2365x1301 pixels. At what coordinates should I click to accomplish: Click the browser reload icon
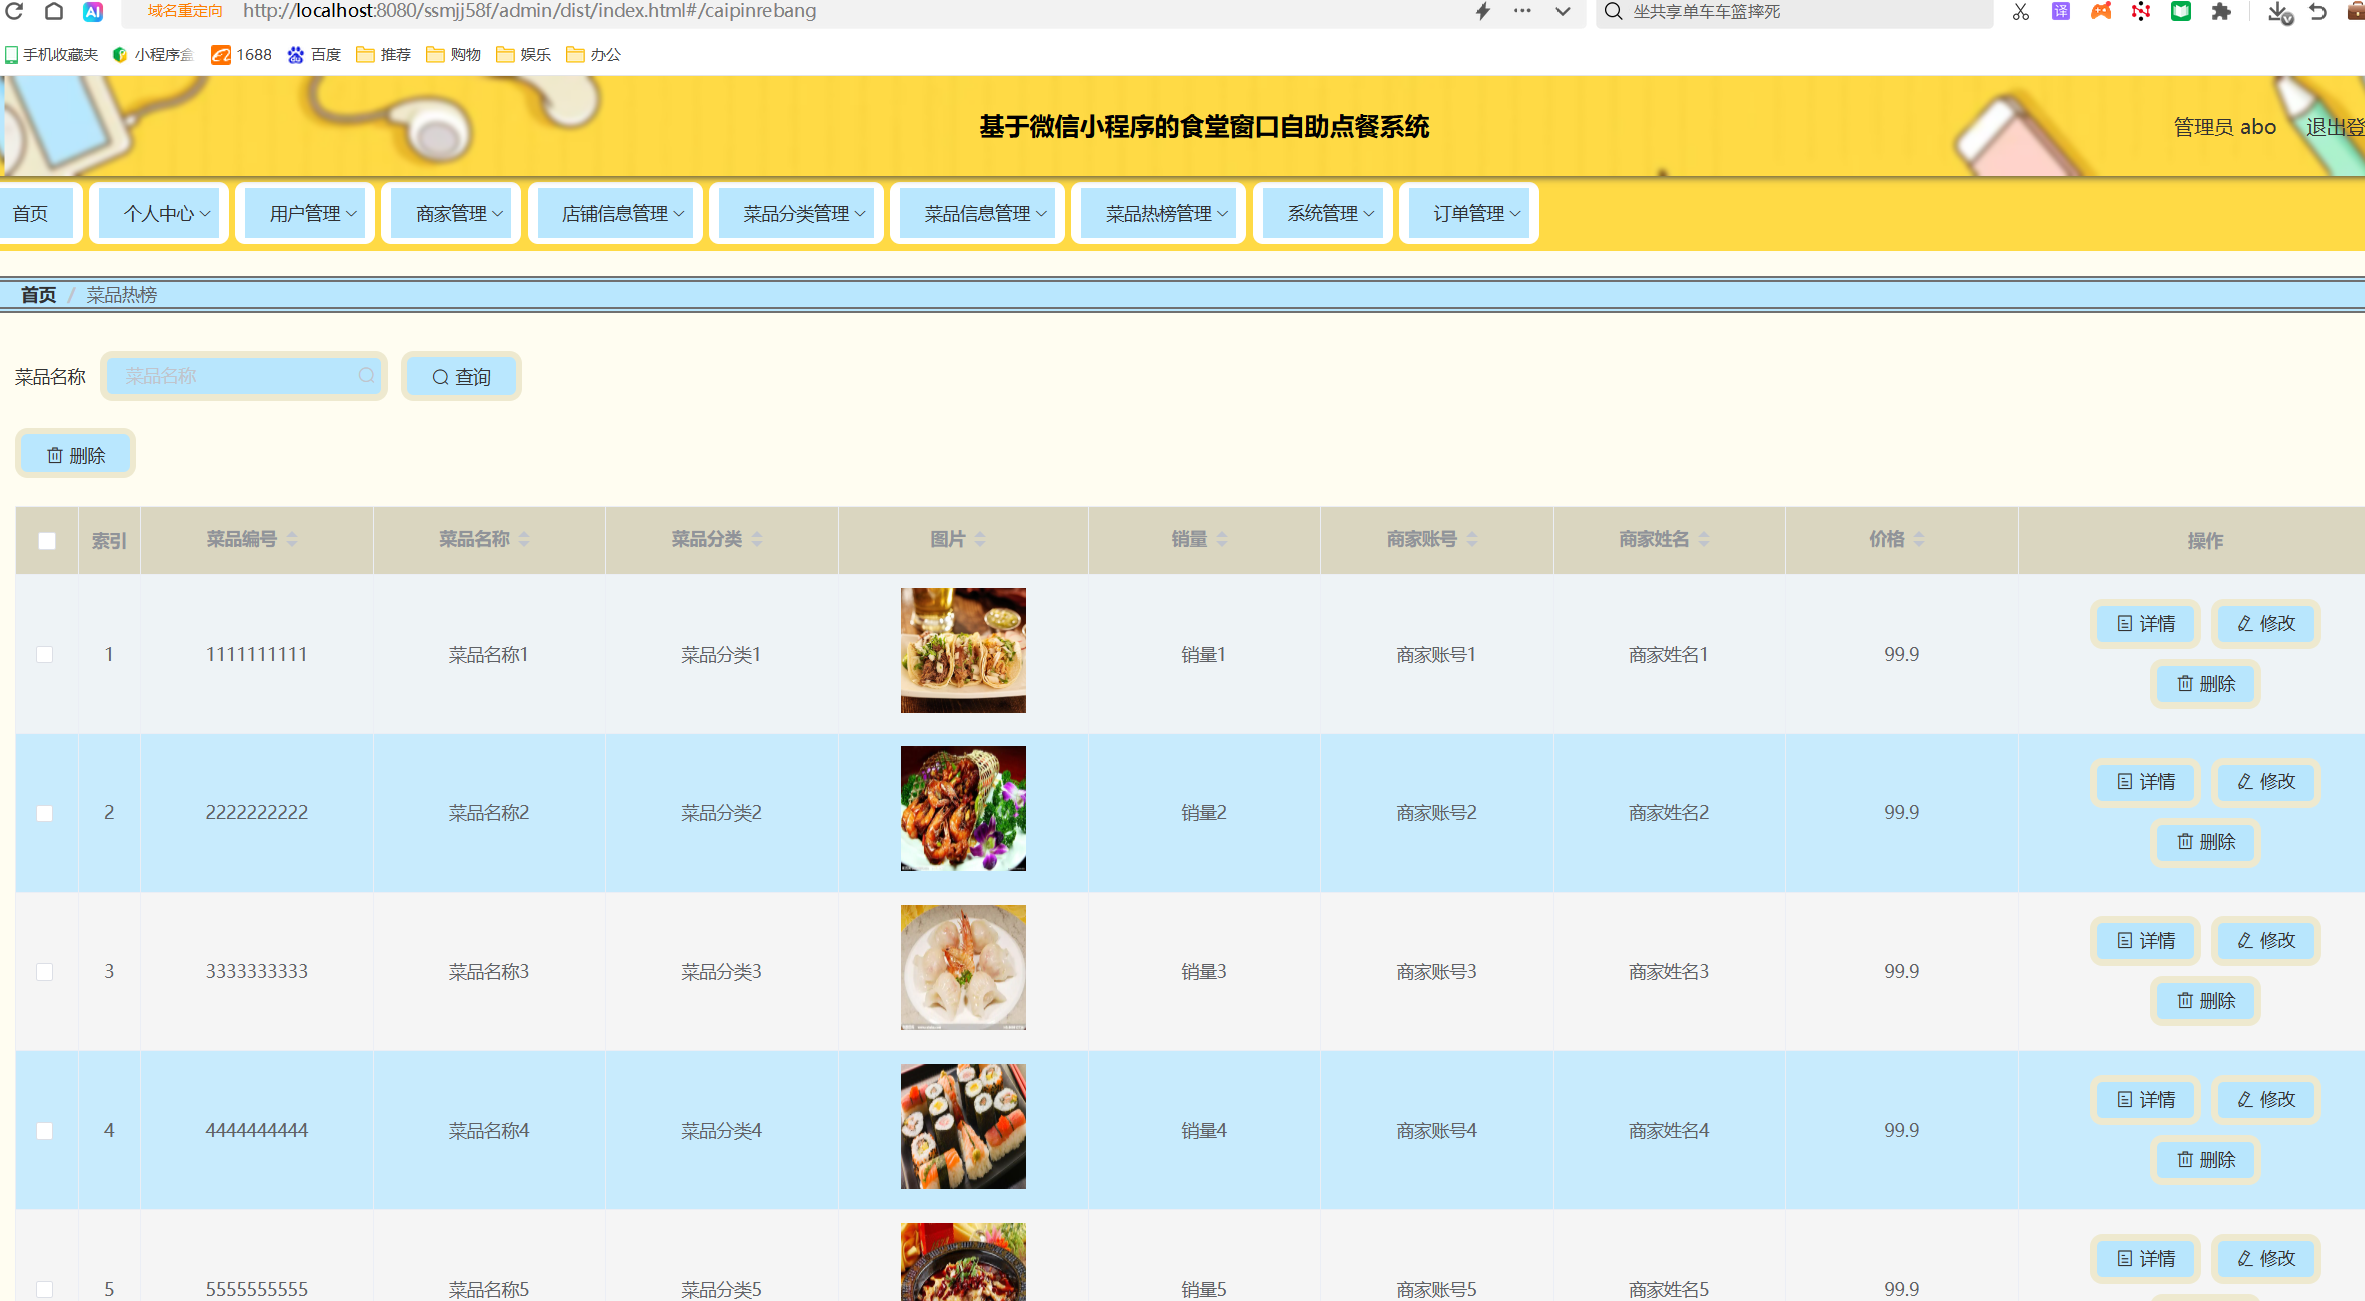point(15,12)
